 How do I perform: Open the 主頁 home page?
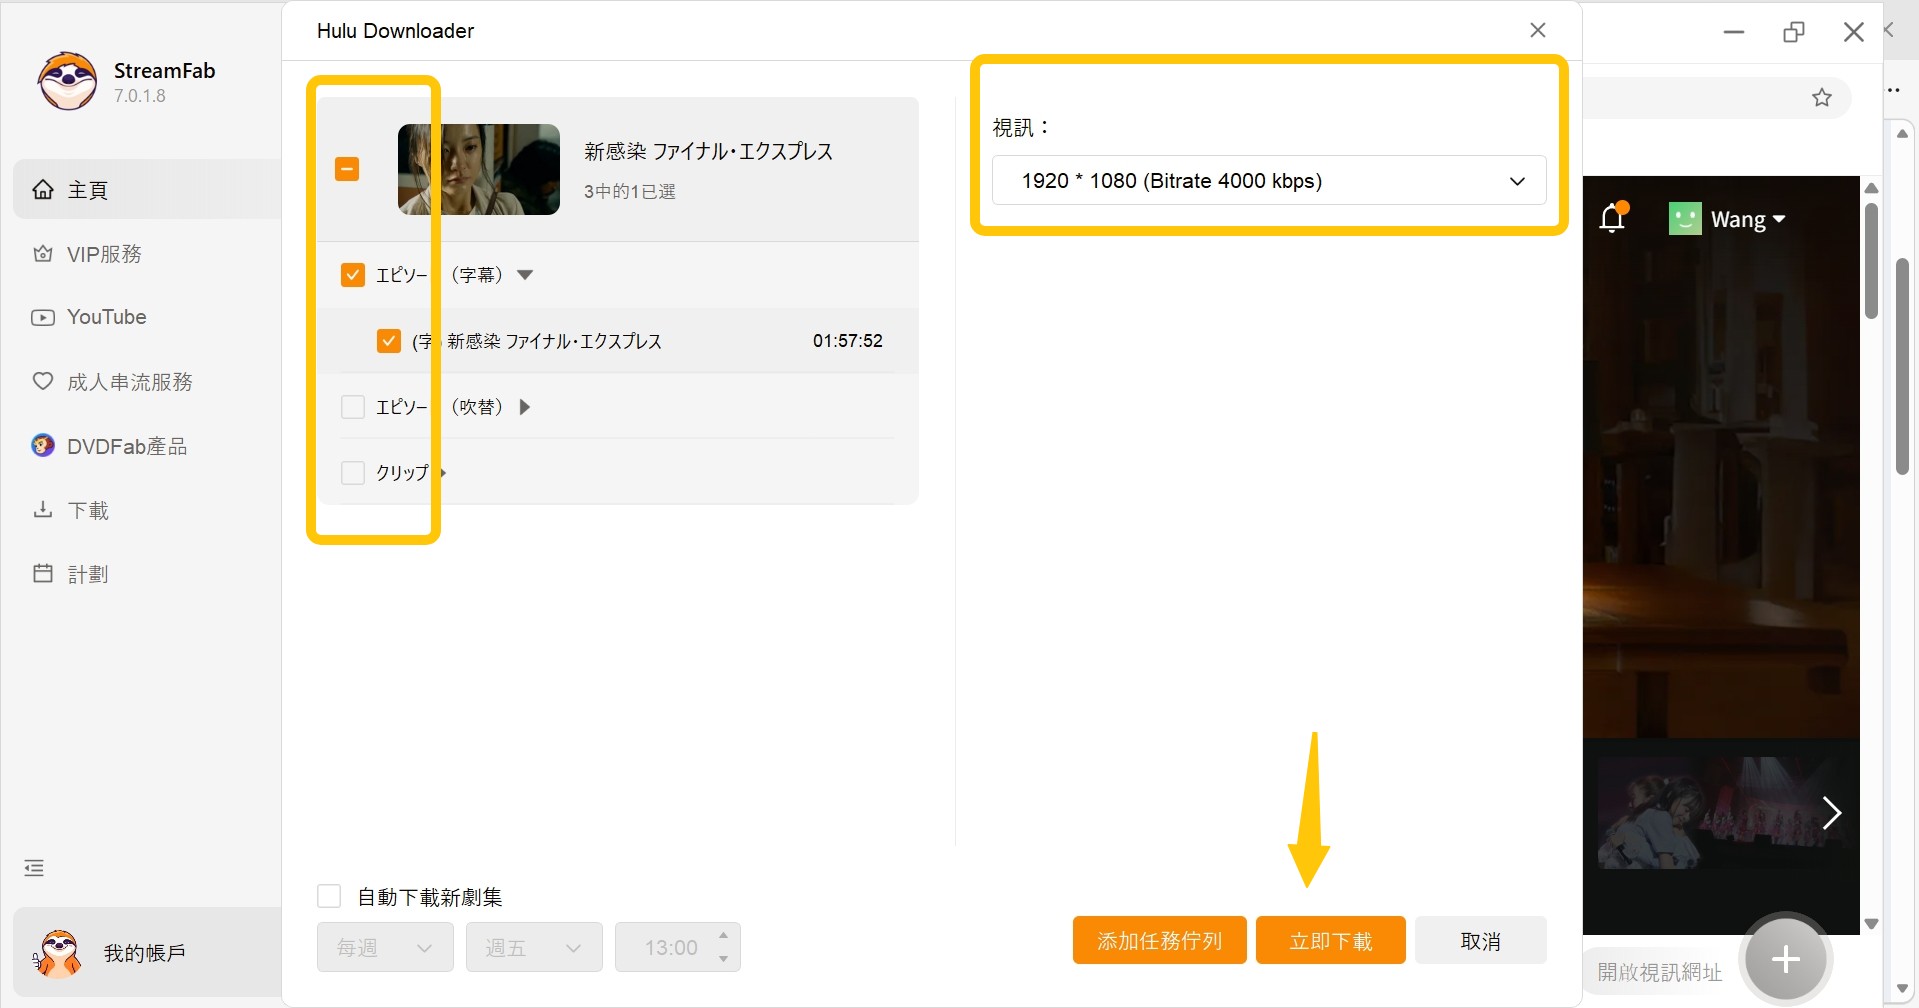[x=88, y=189]
